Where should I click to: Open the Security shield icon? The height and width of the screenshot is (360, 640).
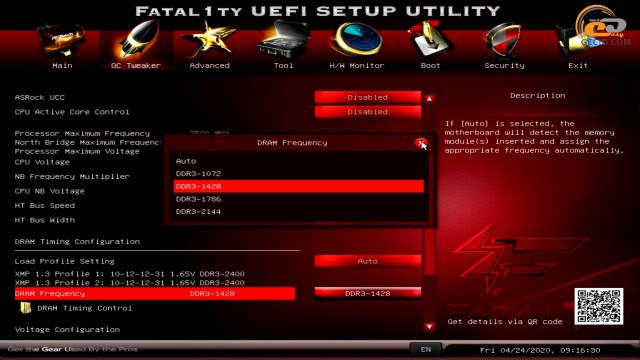tap(504, 41)
